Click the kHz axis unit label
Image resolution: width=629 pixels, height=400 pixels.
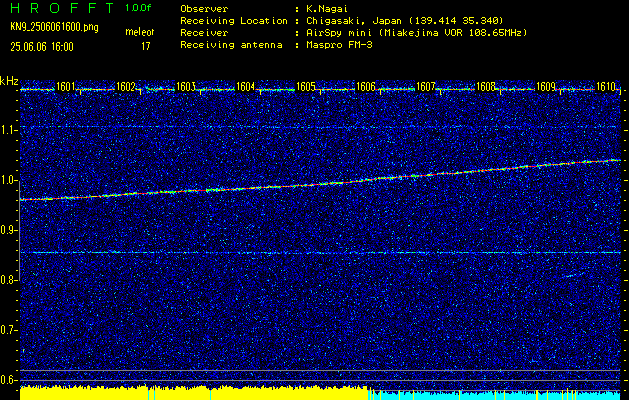coord(9,81)
